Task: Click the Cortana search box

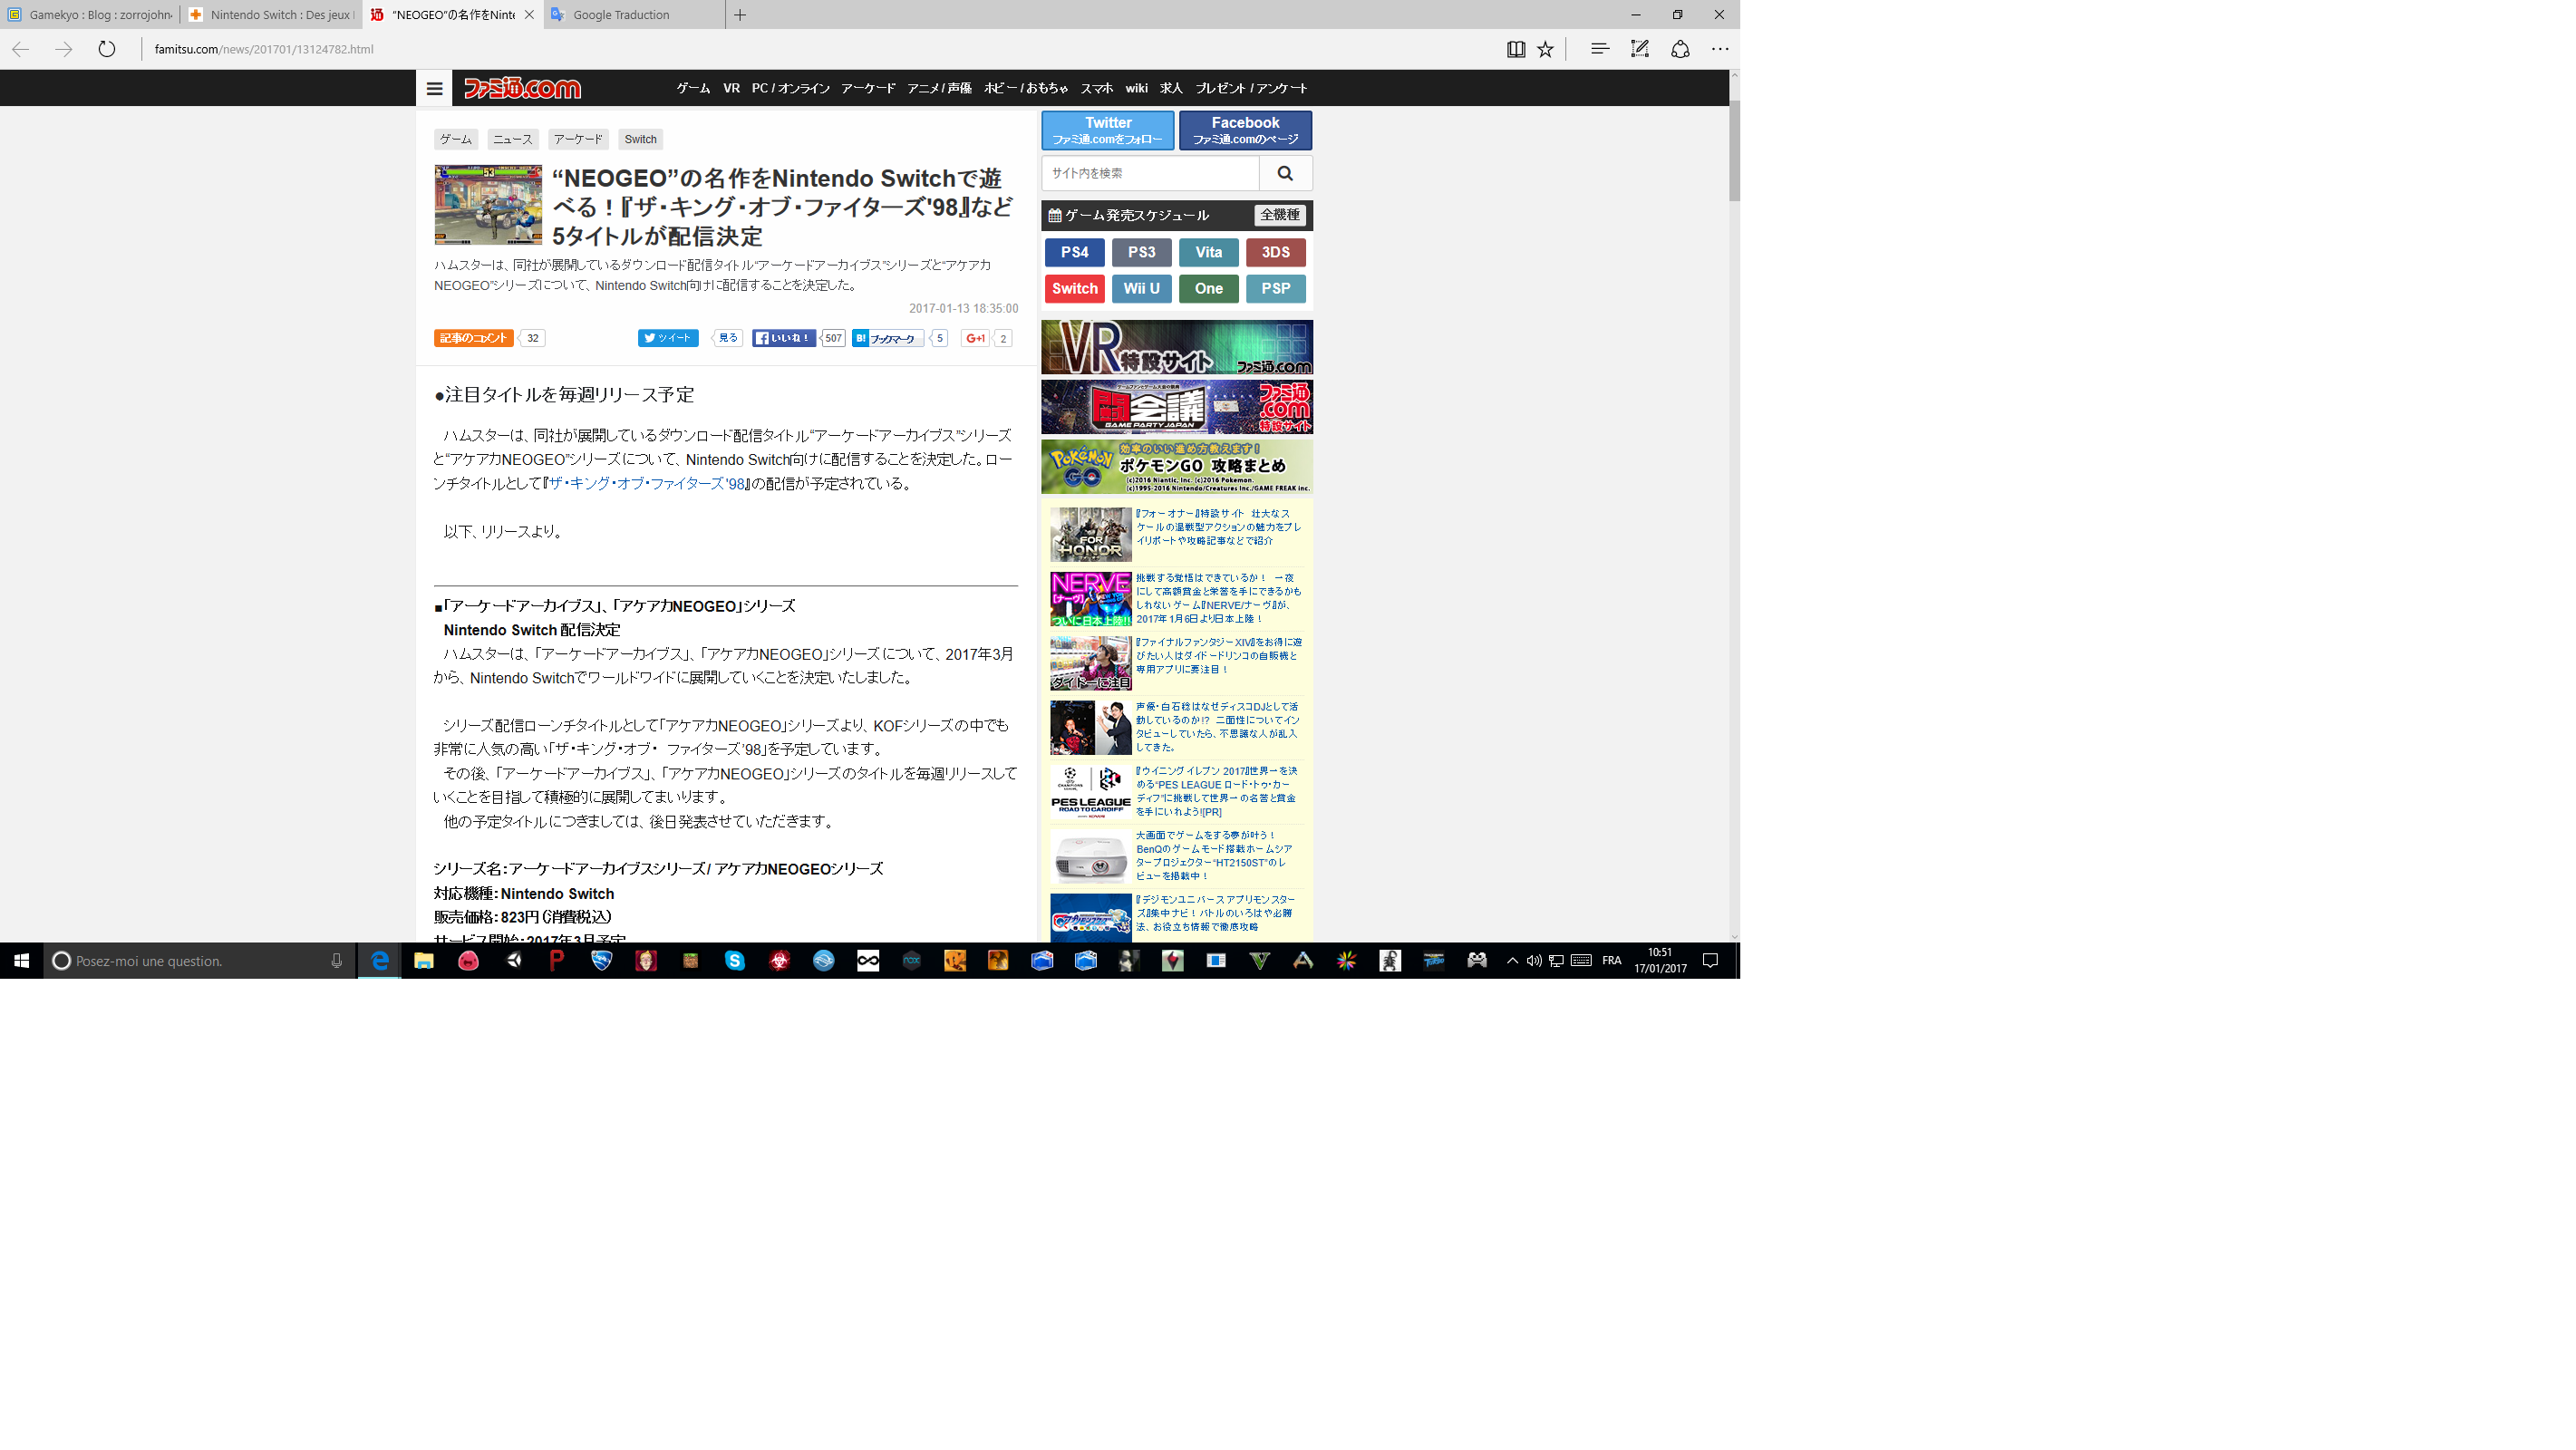Action: coord(200,961)
